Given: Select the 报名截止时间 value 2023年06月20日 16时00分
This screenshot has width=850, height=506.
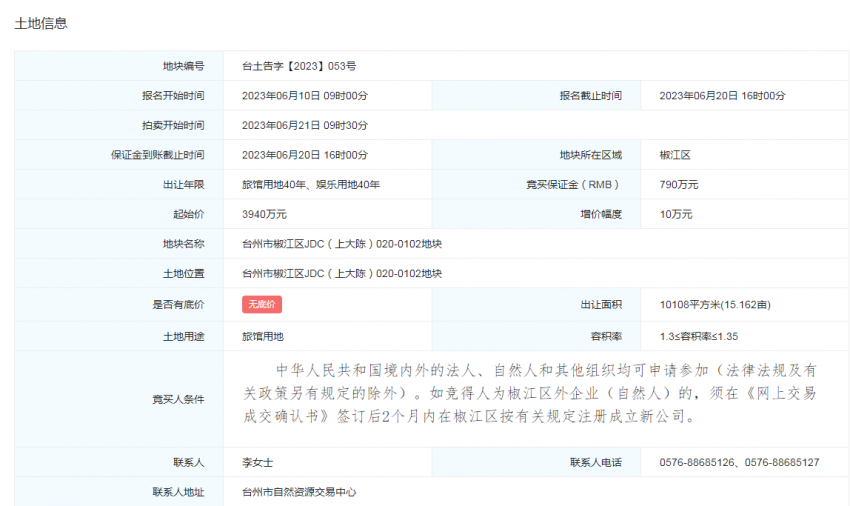Looking at the screenshot, I should click(722, 96).
